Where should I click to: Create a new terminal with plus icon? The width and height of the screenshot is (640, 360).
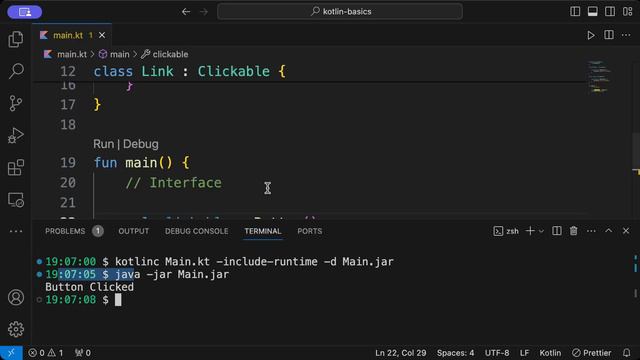[x=530, y=231]
